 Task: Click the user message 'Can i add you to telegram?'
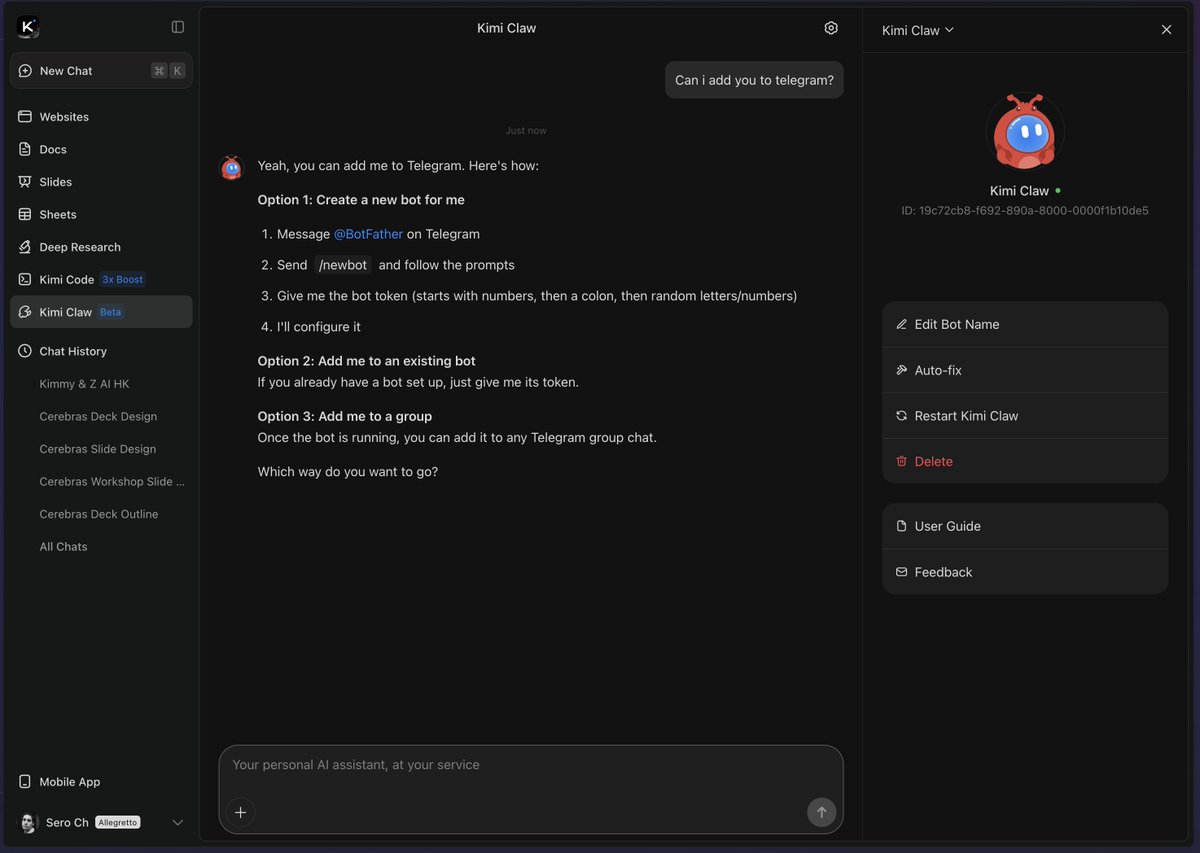754,80
